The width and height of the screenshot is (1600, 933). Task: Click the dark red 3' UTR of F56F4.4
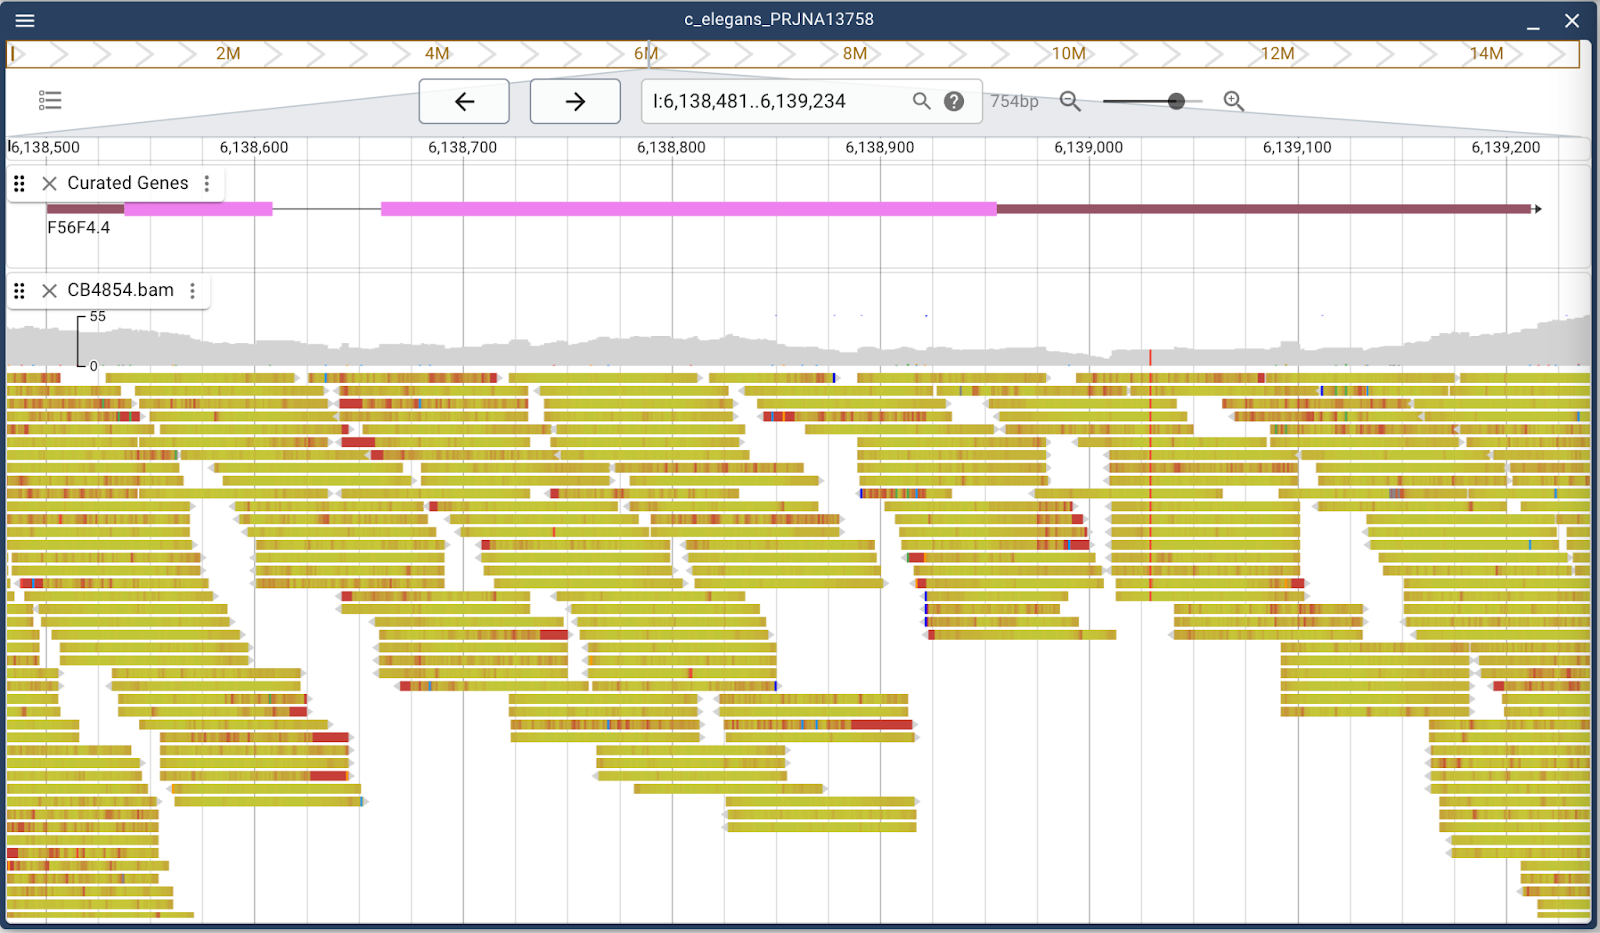pyautogui.click(x=1264, y=209)
